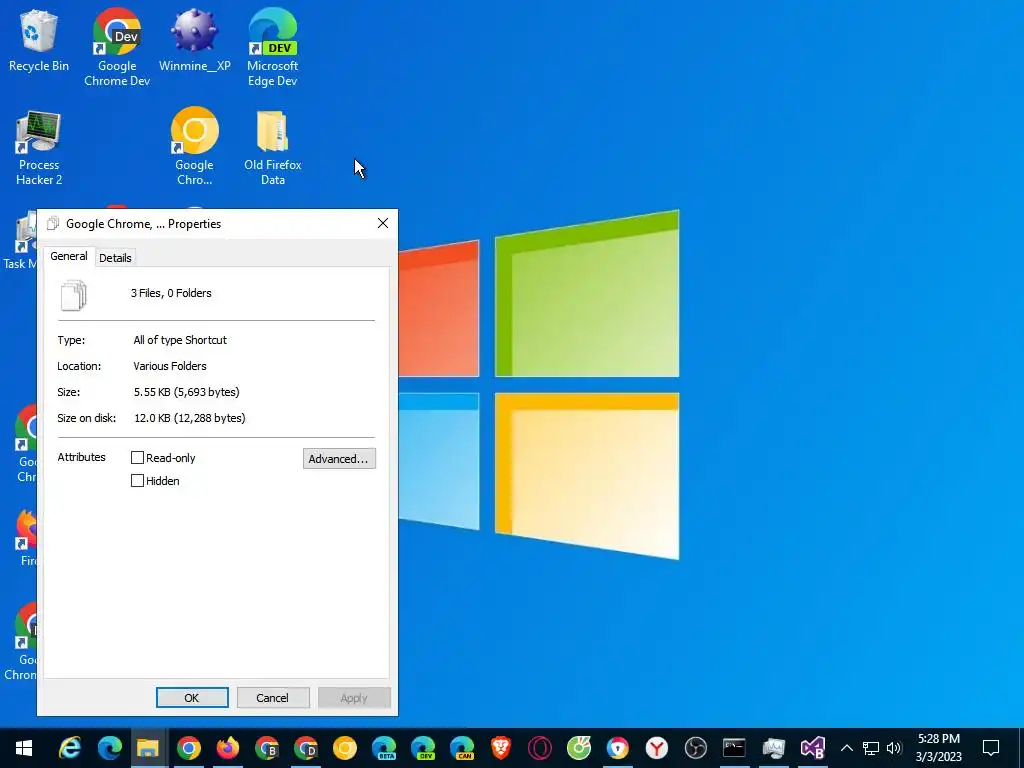This screenshot has height=768, width=1024.
Task: Click the Chrome Beta taskbar icon
Action: pyautogui.click(x=266, y=748)
